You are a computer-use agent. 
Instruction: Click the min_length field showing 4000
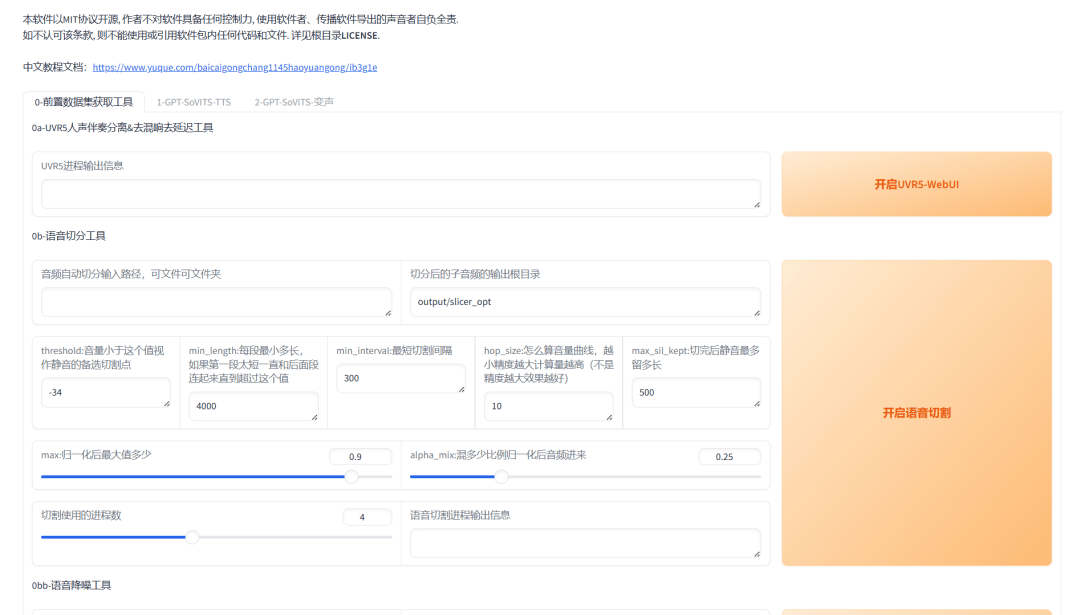pyautogui.click(x=253, y=406)
